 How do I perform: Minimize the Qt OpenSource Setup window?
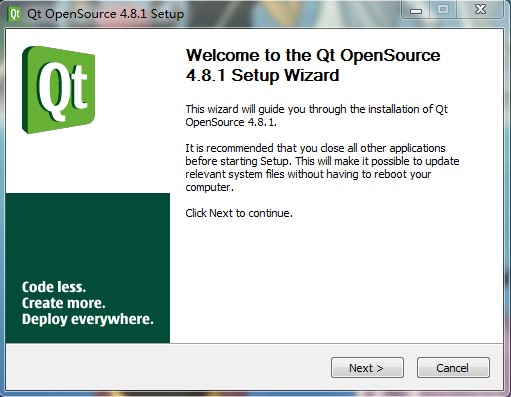click(416, 10)
